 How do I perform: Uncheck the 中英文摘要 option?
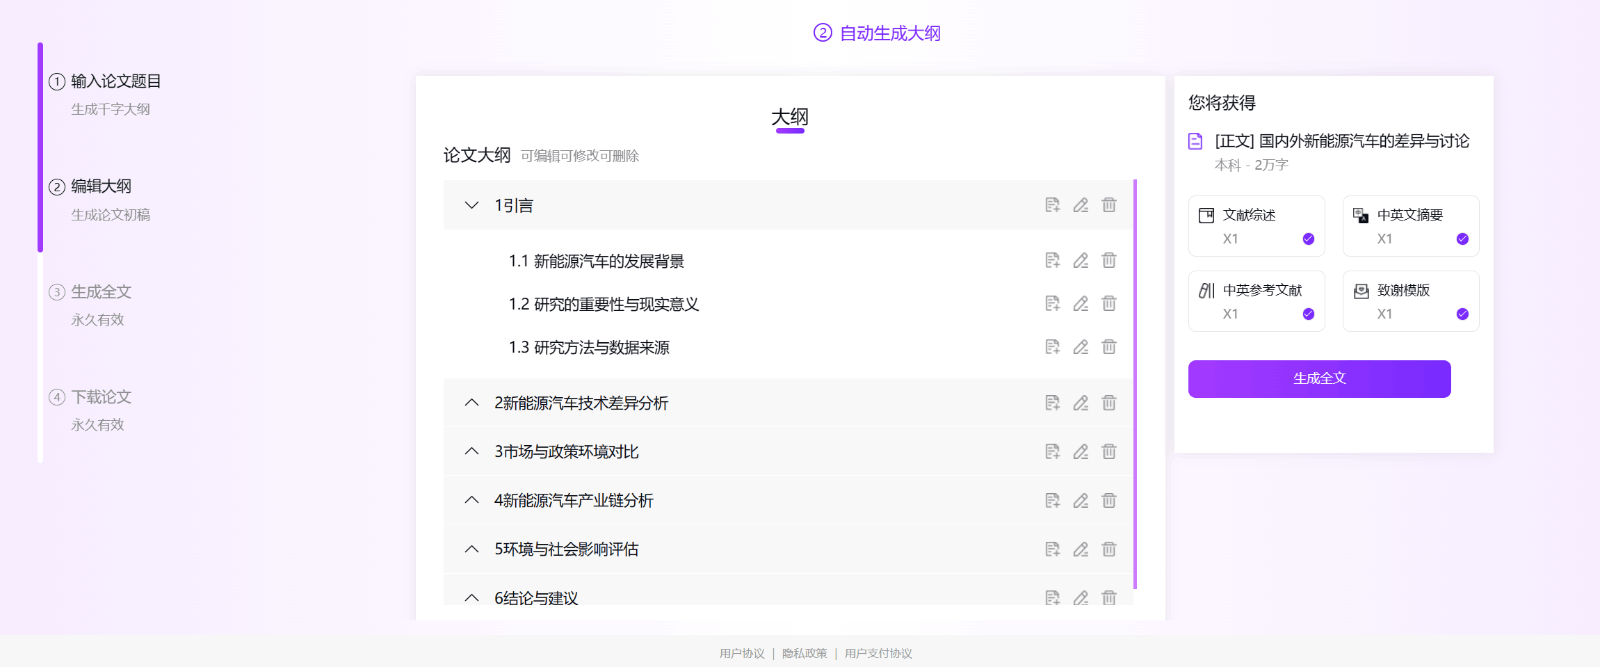tap(1462, 239)
